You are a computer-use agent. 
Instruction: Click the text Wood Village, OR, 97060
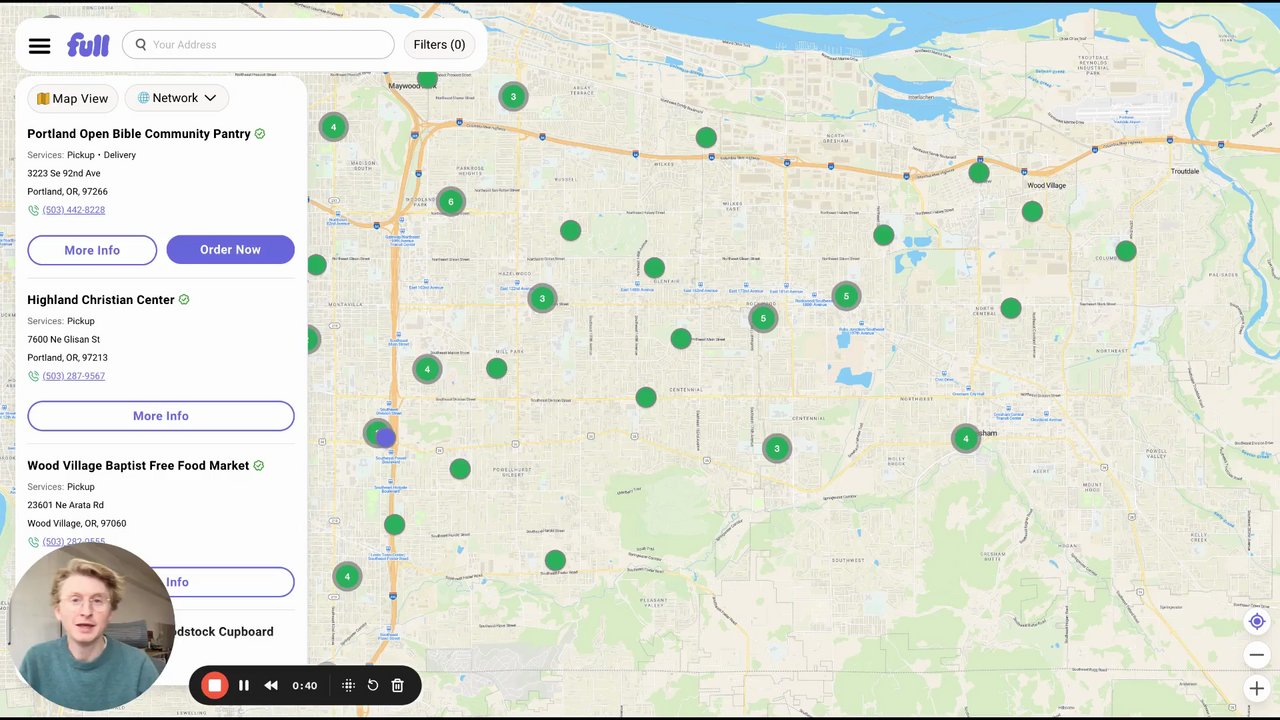pyautogui.click(x=77, y=524)
